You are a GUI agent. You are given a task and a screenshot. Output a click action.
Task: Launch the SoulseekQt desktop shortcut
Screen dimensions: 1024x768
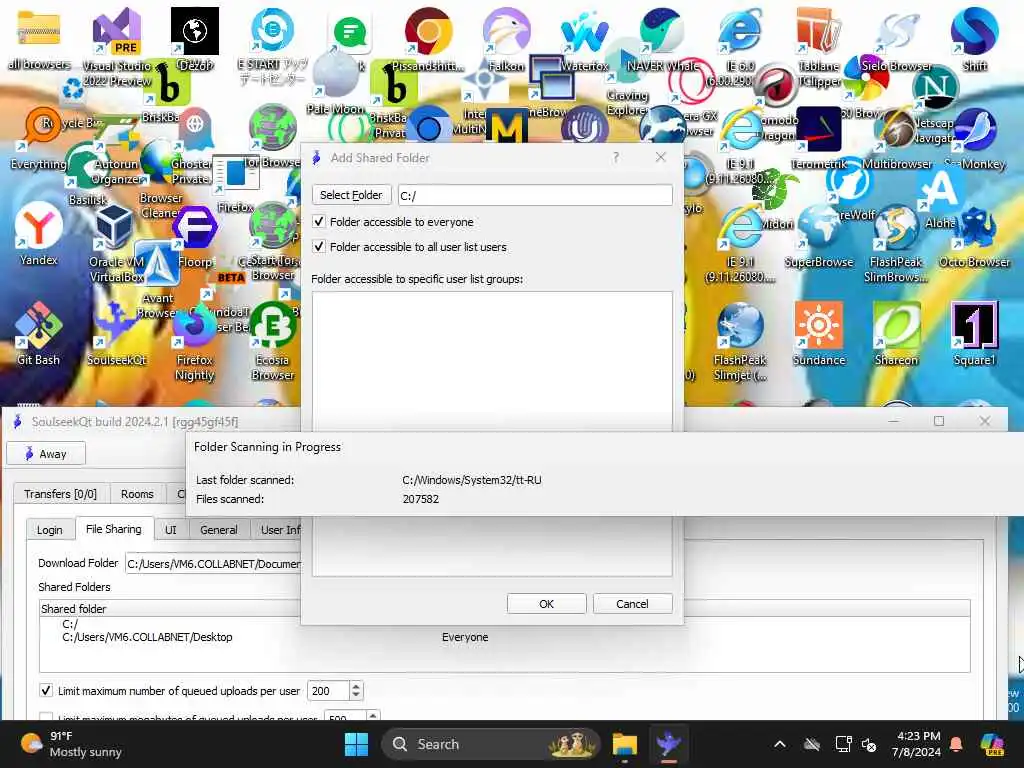click(117, 333)
